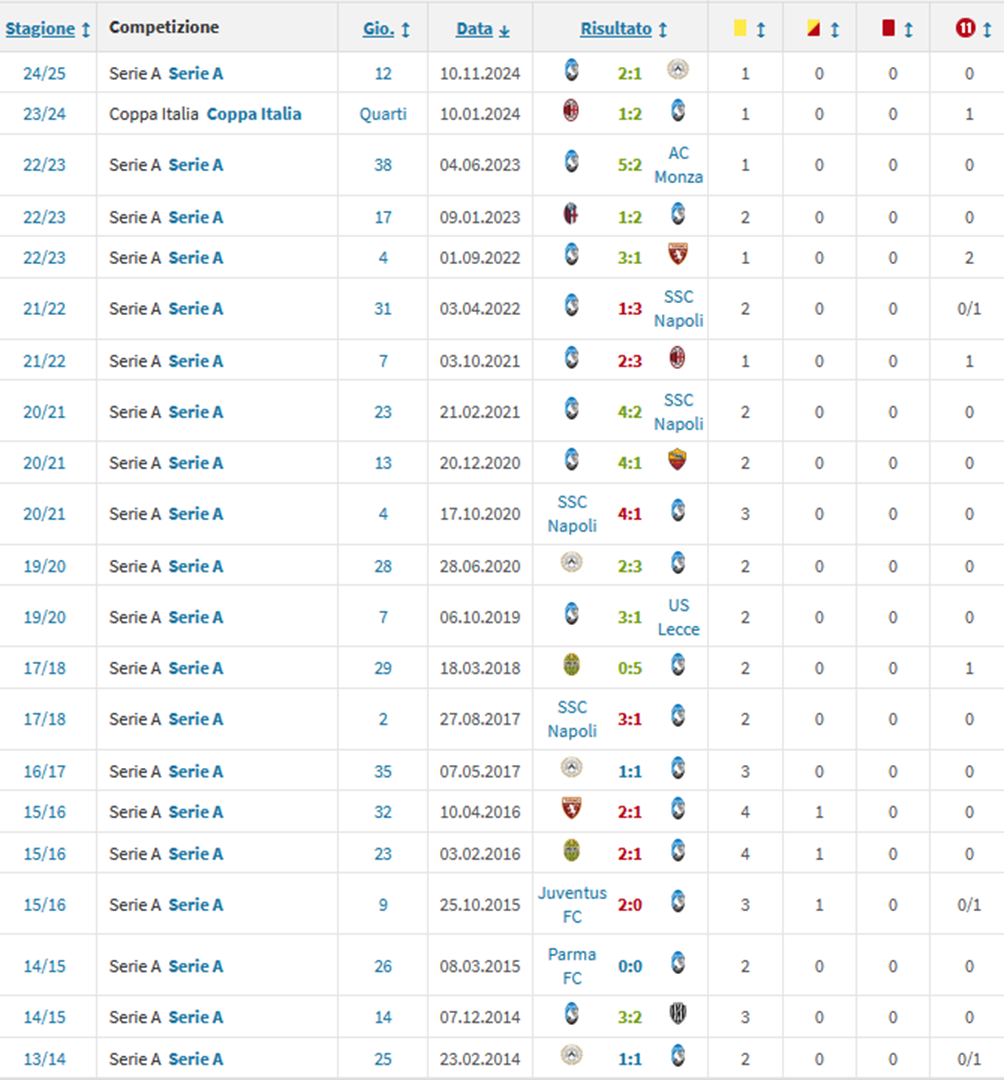Open the 5:2 match result
1004x1080 pixels.
pos(629,165)
